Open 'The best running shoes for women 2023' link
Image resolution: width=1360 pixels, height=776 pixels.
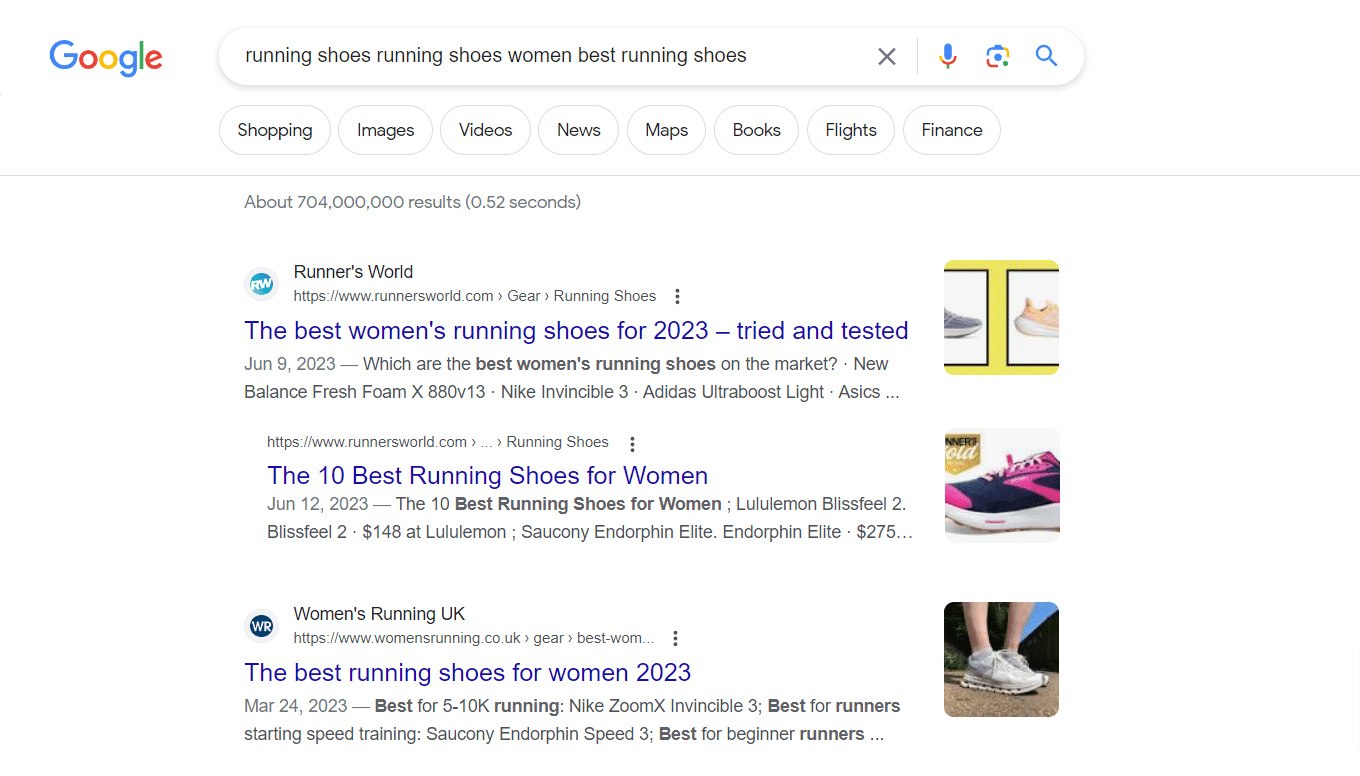coord(467,672)
